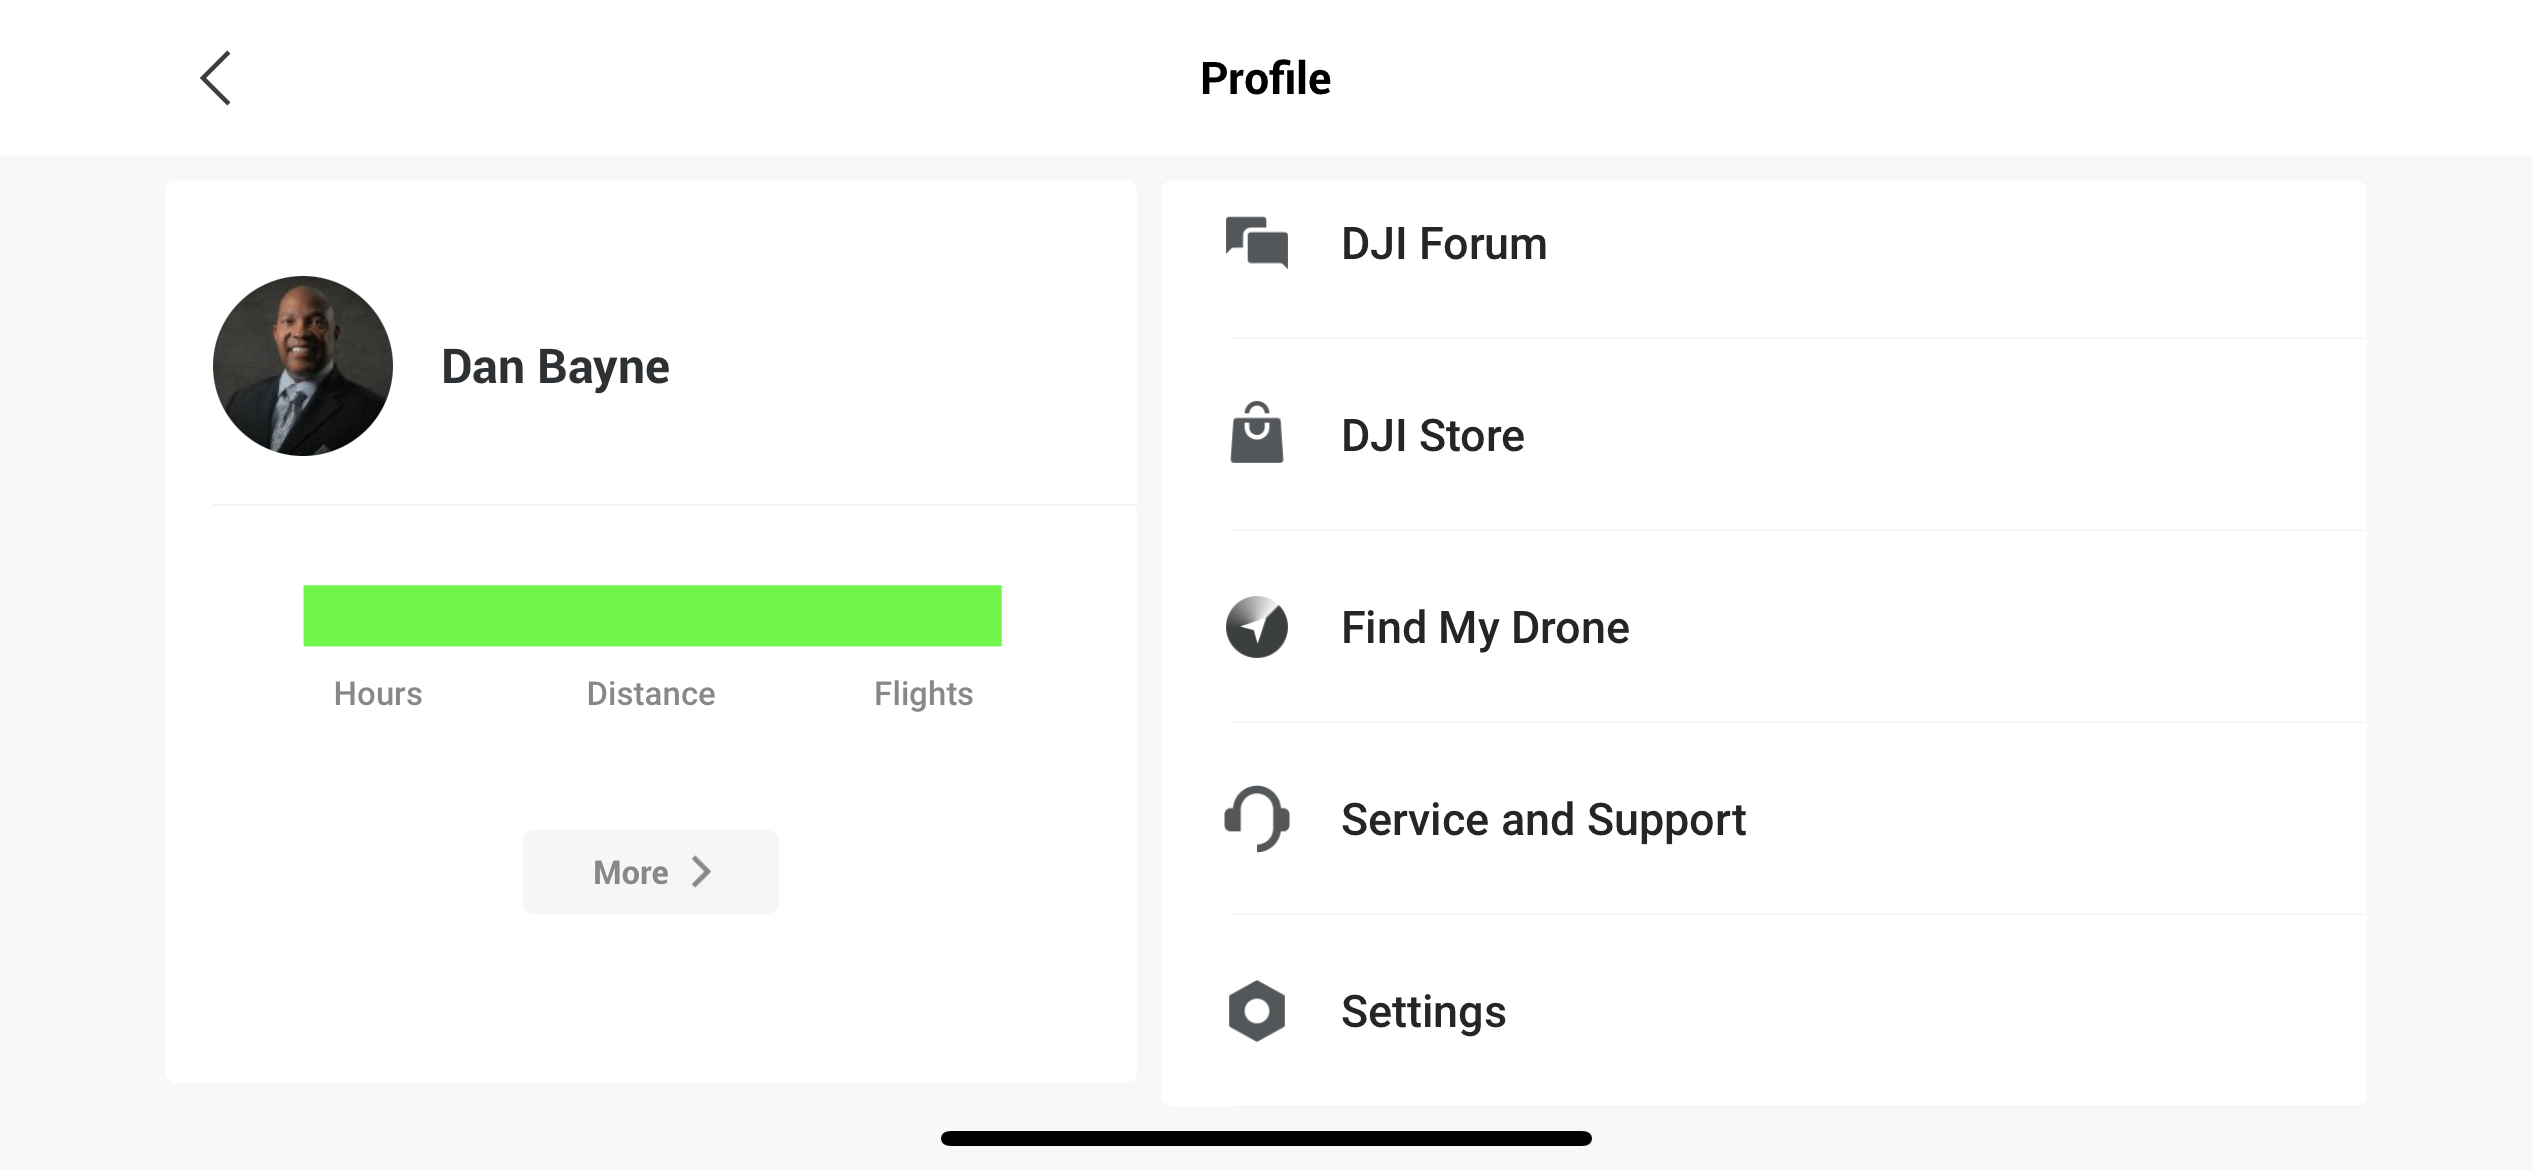
Task: Tap the Dan Bayne username text
Action: pos(555,367)
